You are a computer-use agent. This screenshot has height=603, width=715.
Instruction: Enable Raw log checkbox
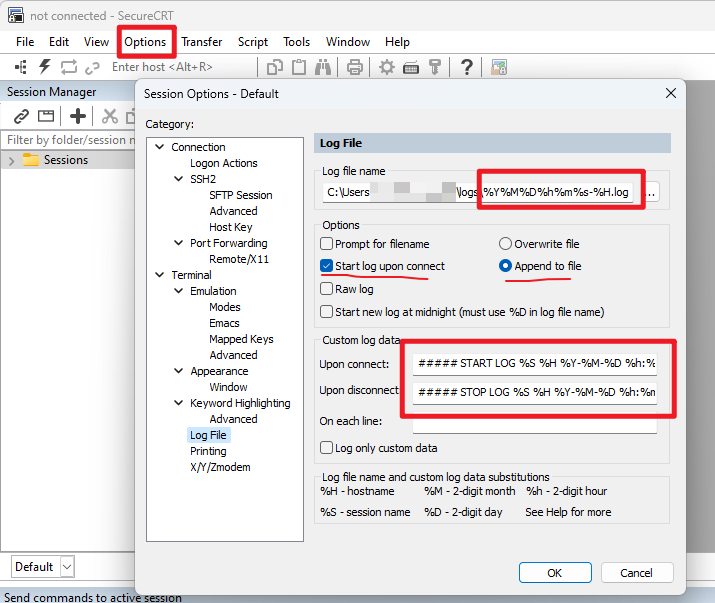pyautogui.click(x=326, y=289)
